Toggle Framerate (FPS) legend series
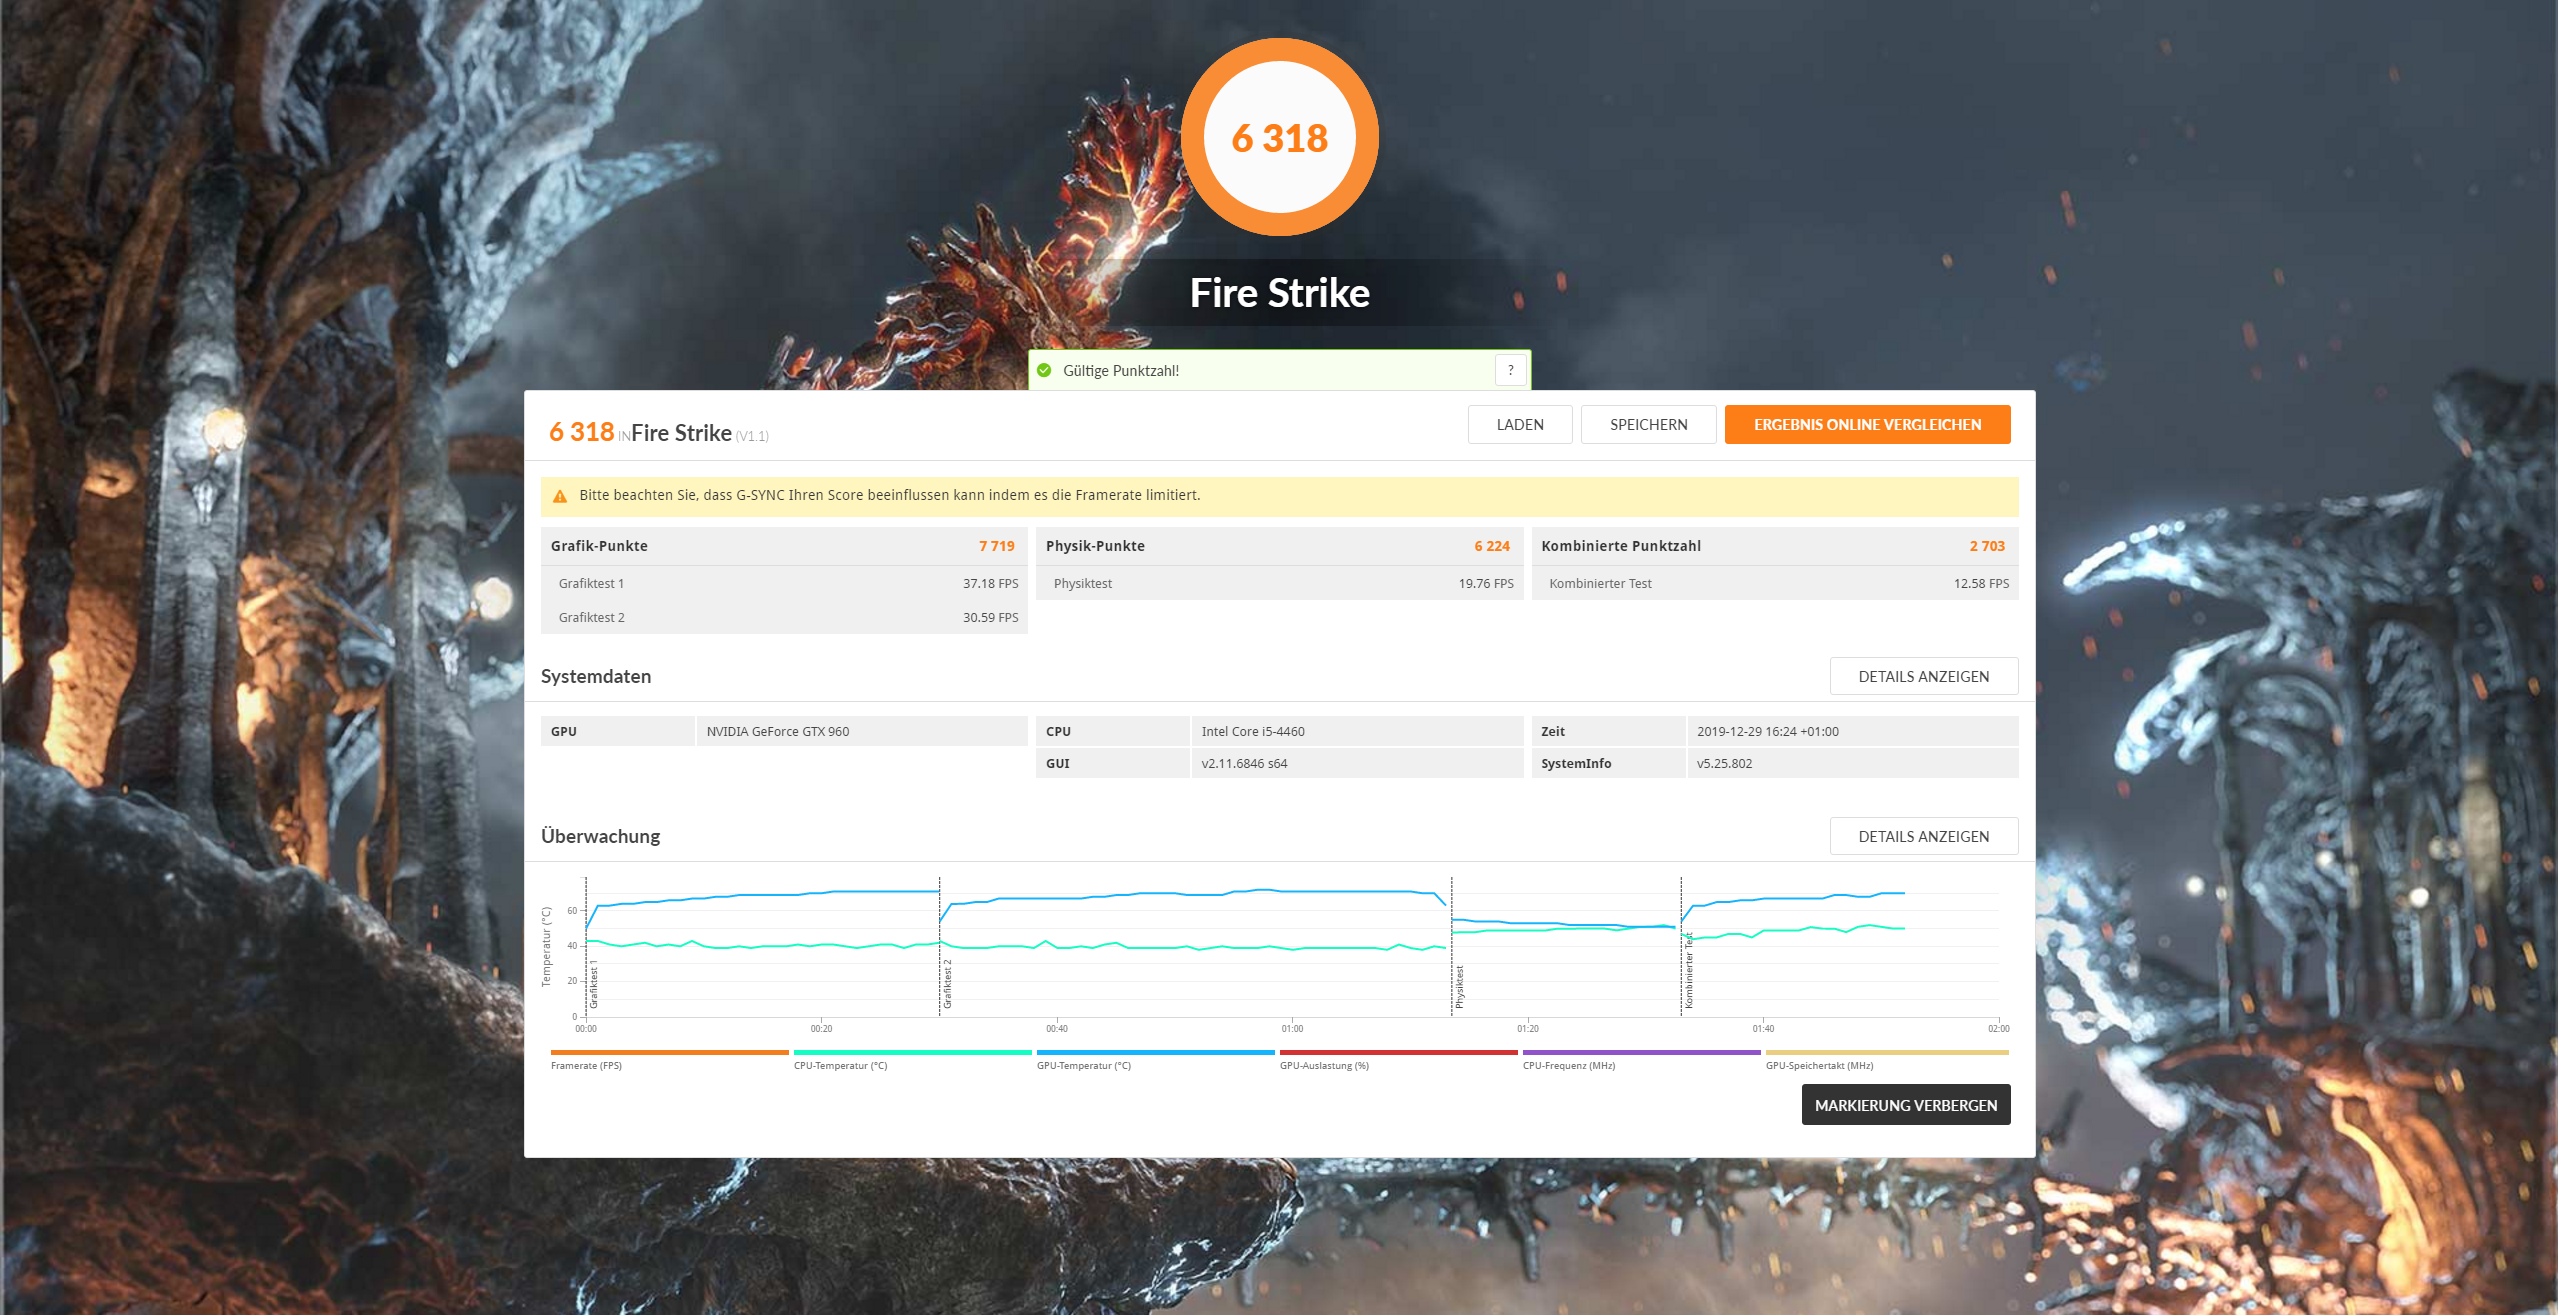 (x=586, y=1065)
